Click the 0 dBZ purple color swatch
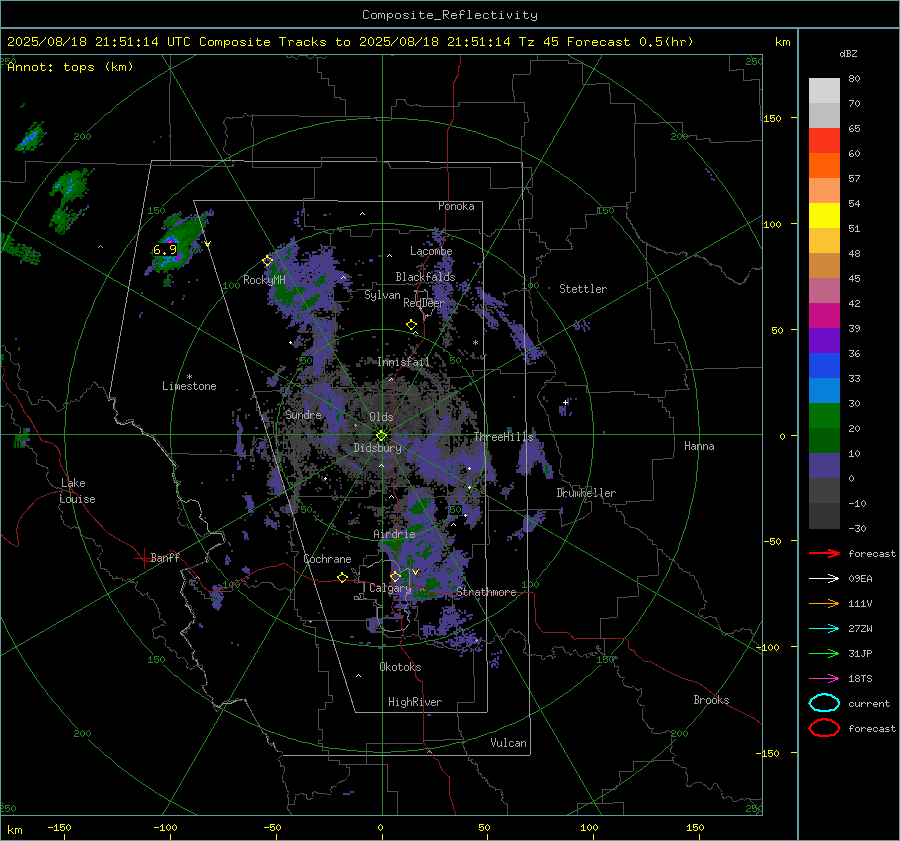The width and height of the screenshot is (900, 841). point(824,466)
